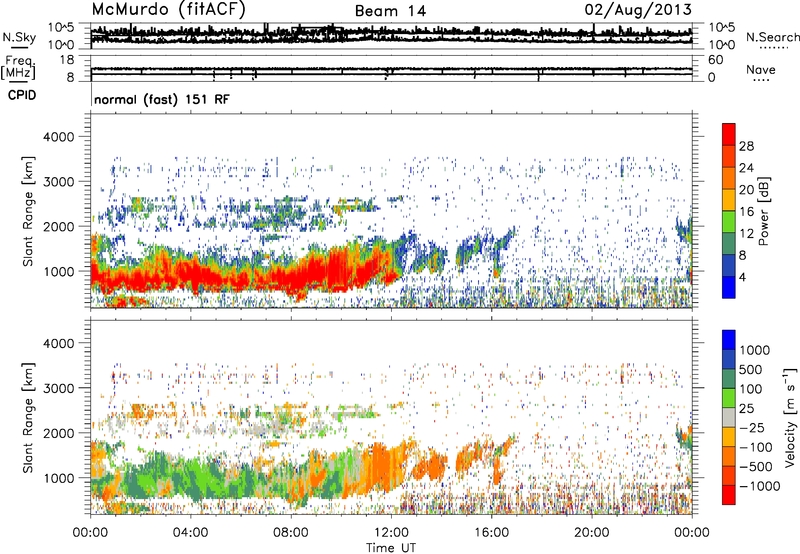The height and width of the screenshot is (554, 800).
Task: Click the Velocity [m s-1] colorbar title
Action: [x=790, y=417]
